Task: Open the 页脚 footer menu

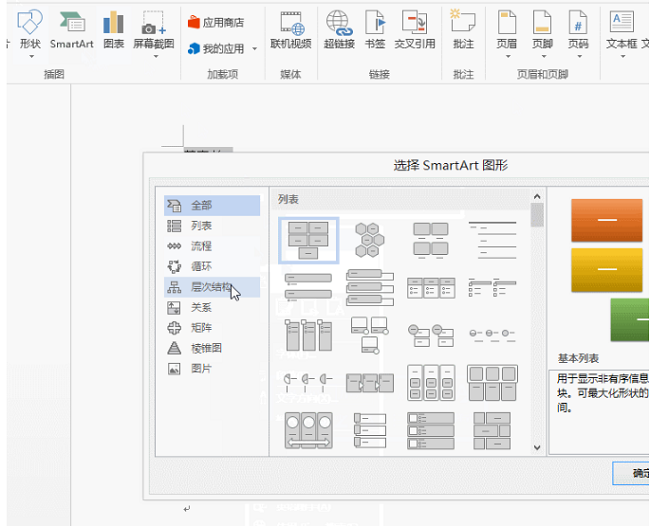Action: click(542, 30)
